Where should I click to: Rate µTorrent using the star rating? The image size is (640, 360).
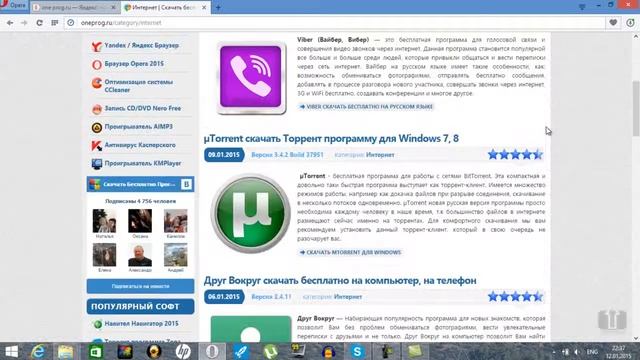(x=515, y=154)
